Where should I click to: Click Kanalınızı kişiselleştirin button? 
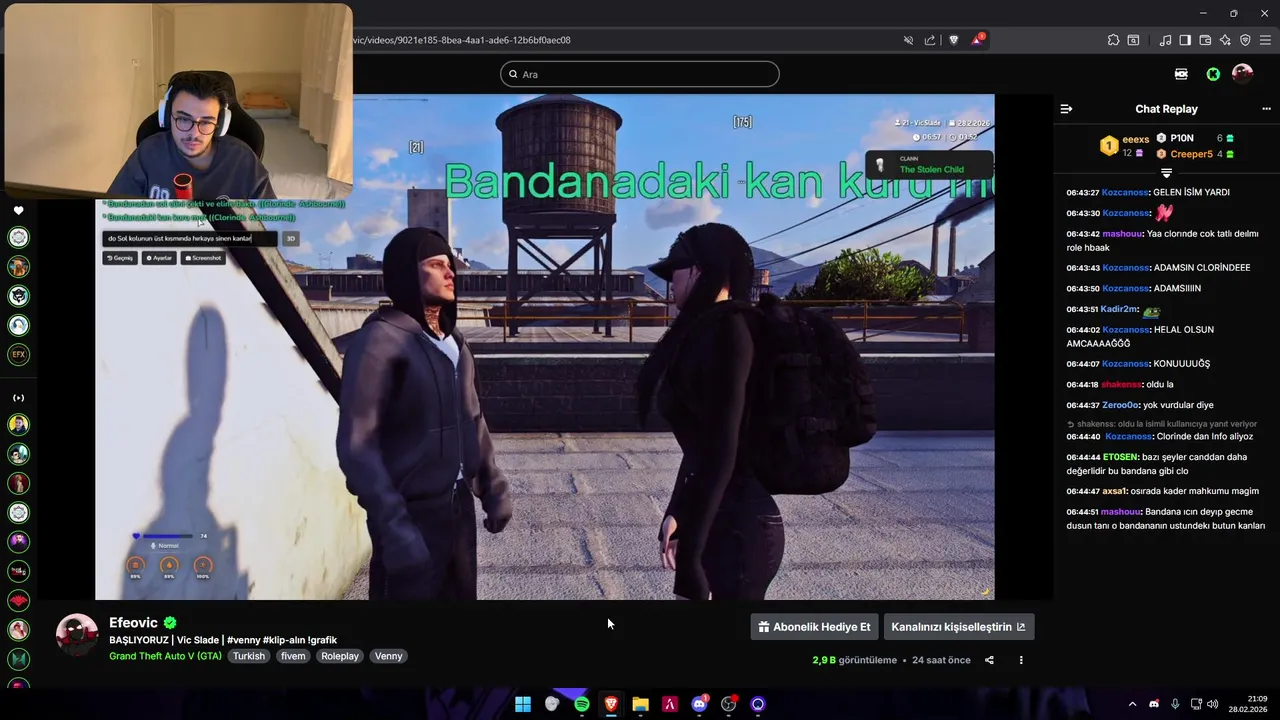[x=958, y=627]
